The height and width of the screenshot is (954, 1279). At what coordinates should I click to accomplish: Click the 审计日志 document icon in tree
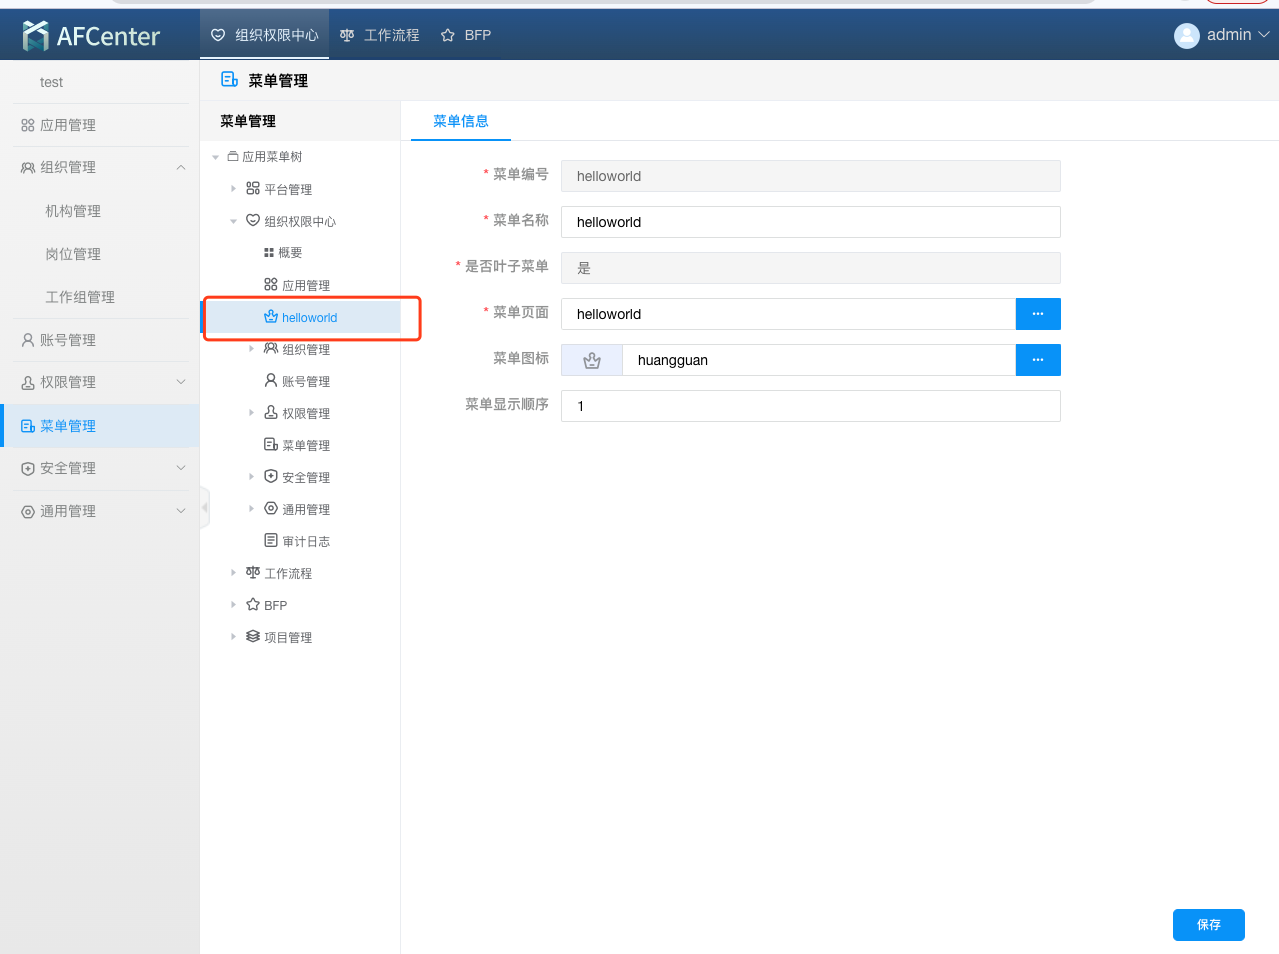tap(270, 541)
